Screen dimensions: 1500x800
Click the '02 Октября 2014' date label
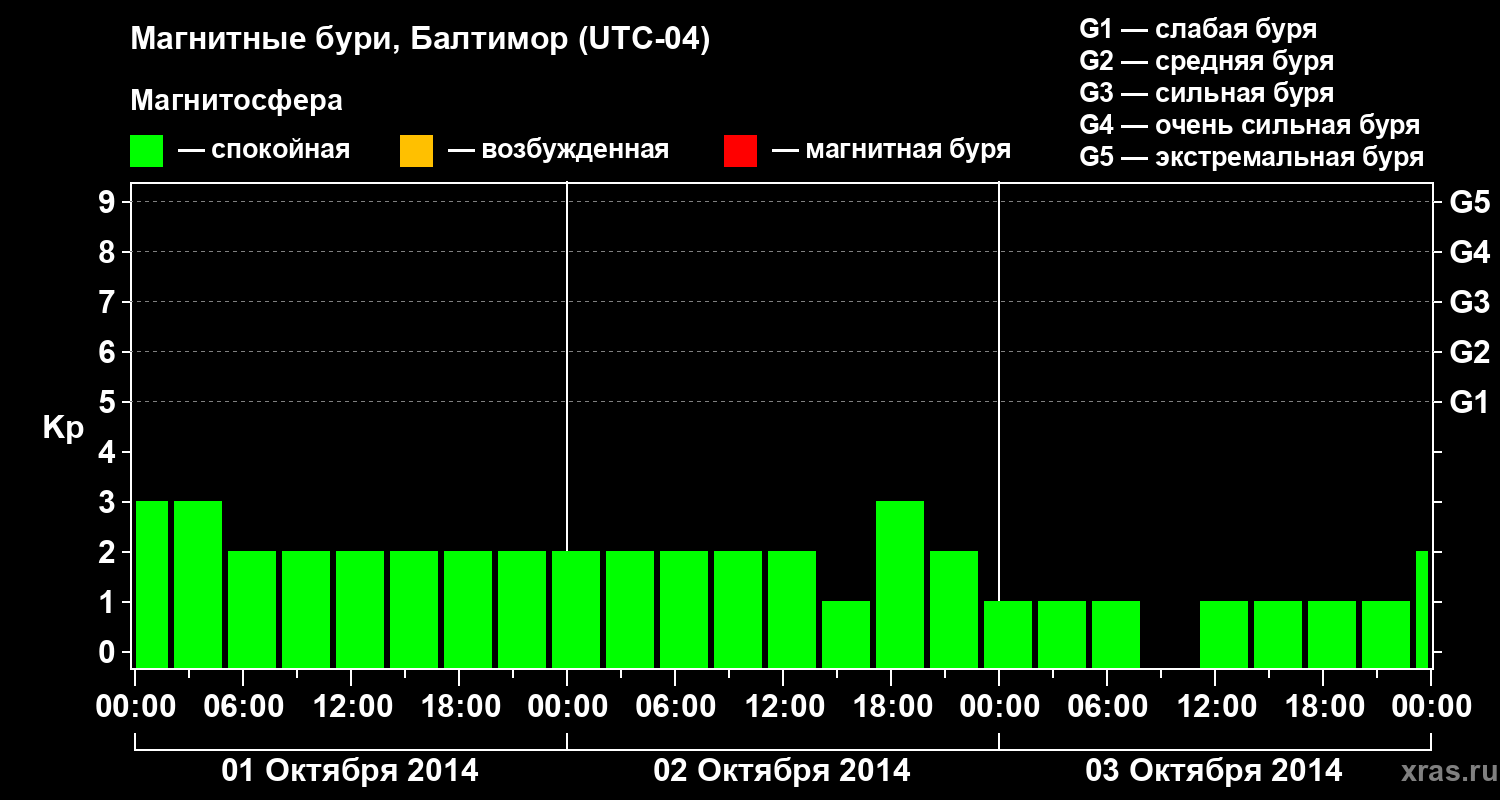click(782, 771)
